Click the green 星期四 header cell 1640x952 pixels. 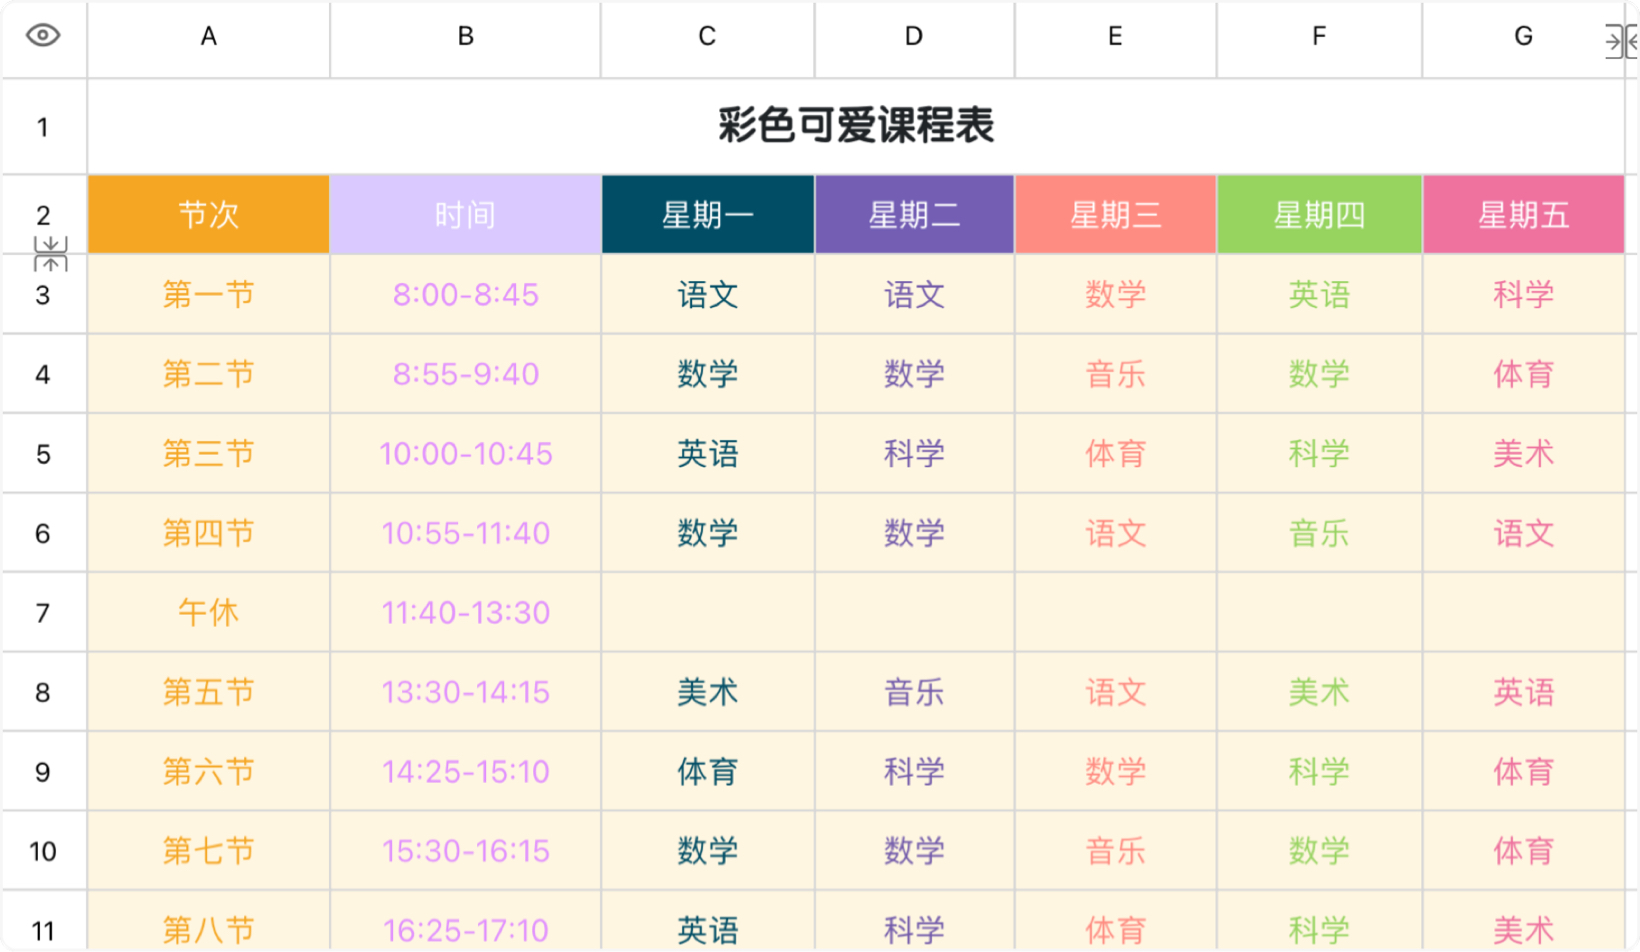click(1319, 215)
